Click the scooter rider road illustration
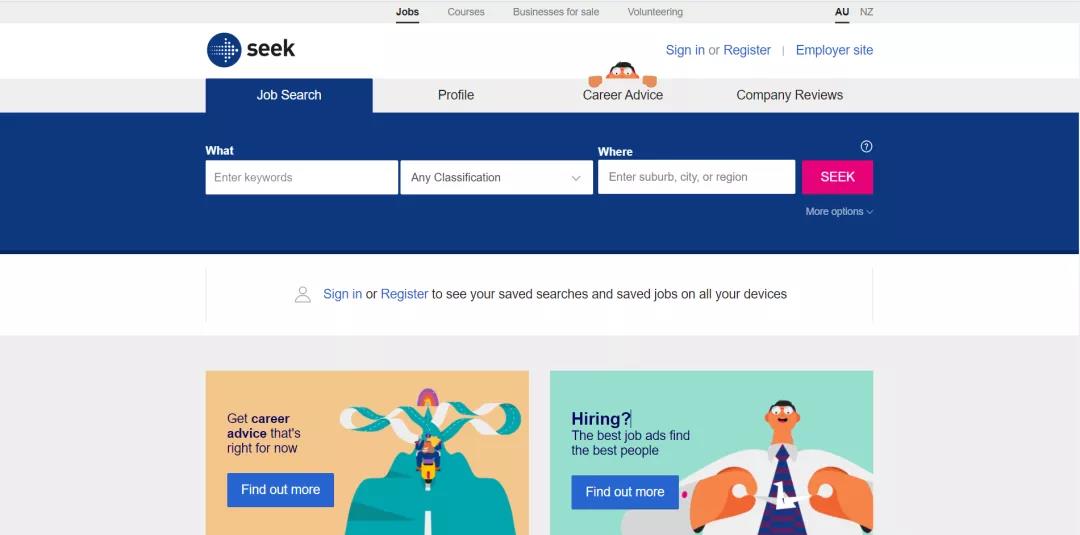 (x=430, y=461)
